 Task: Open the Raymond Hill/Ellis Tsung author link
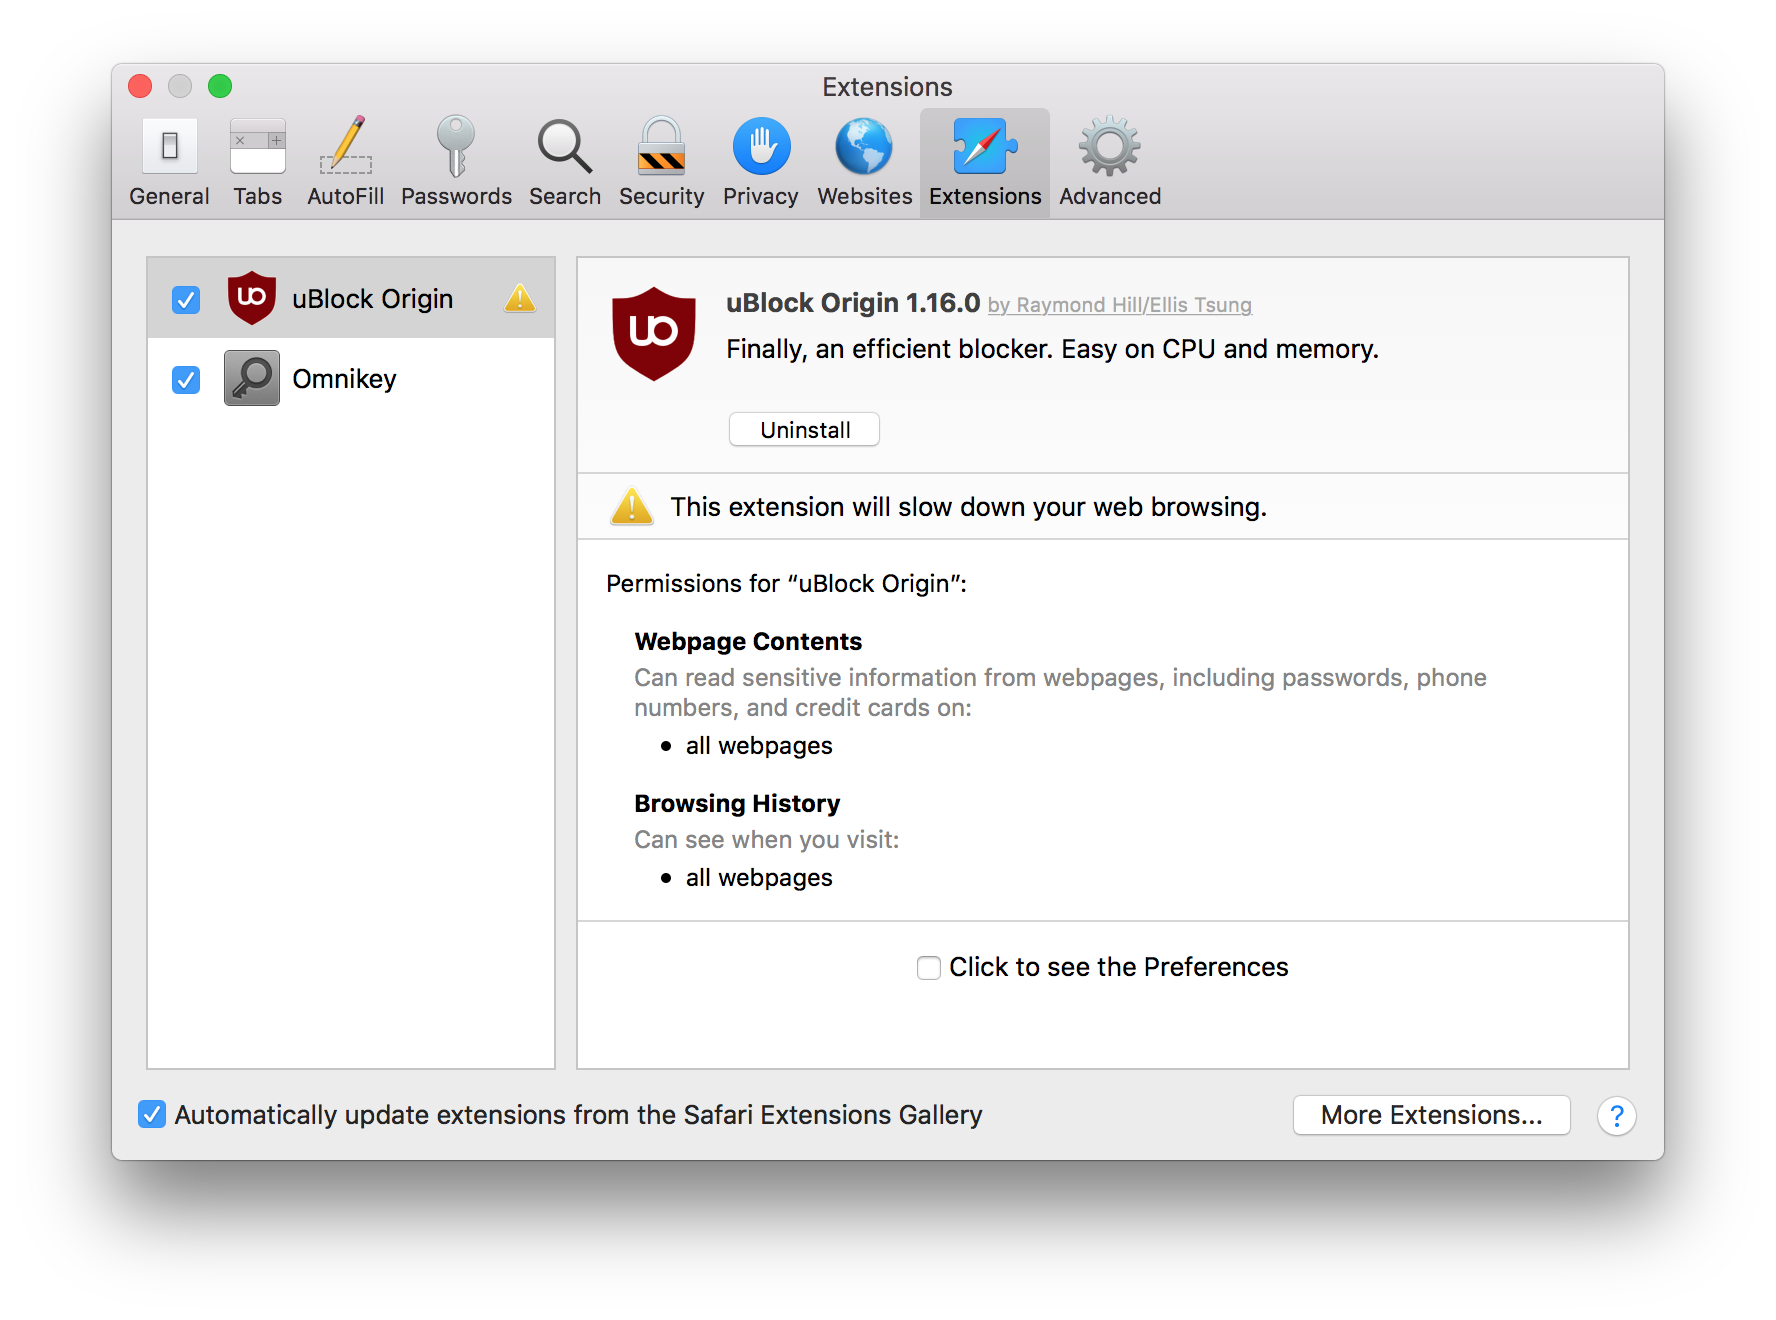[x=1120, y=305]
